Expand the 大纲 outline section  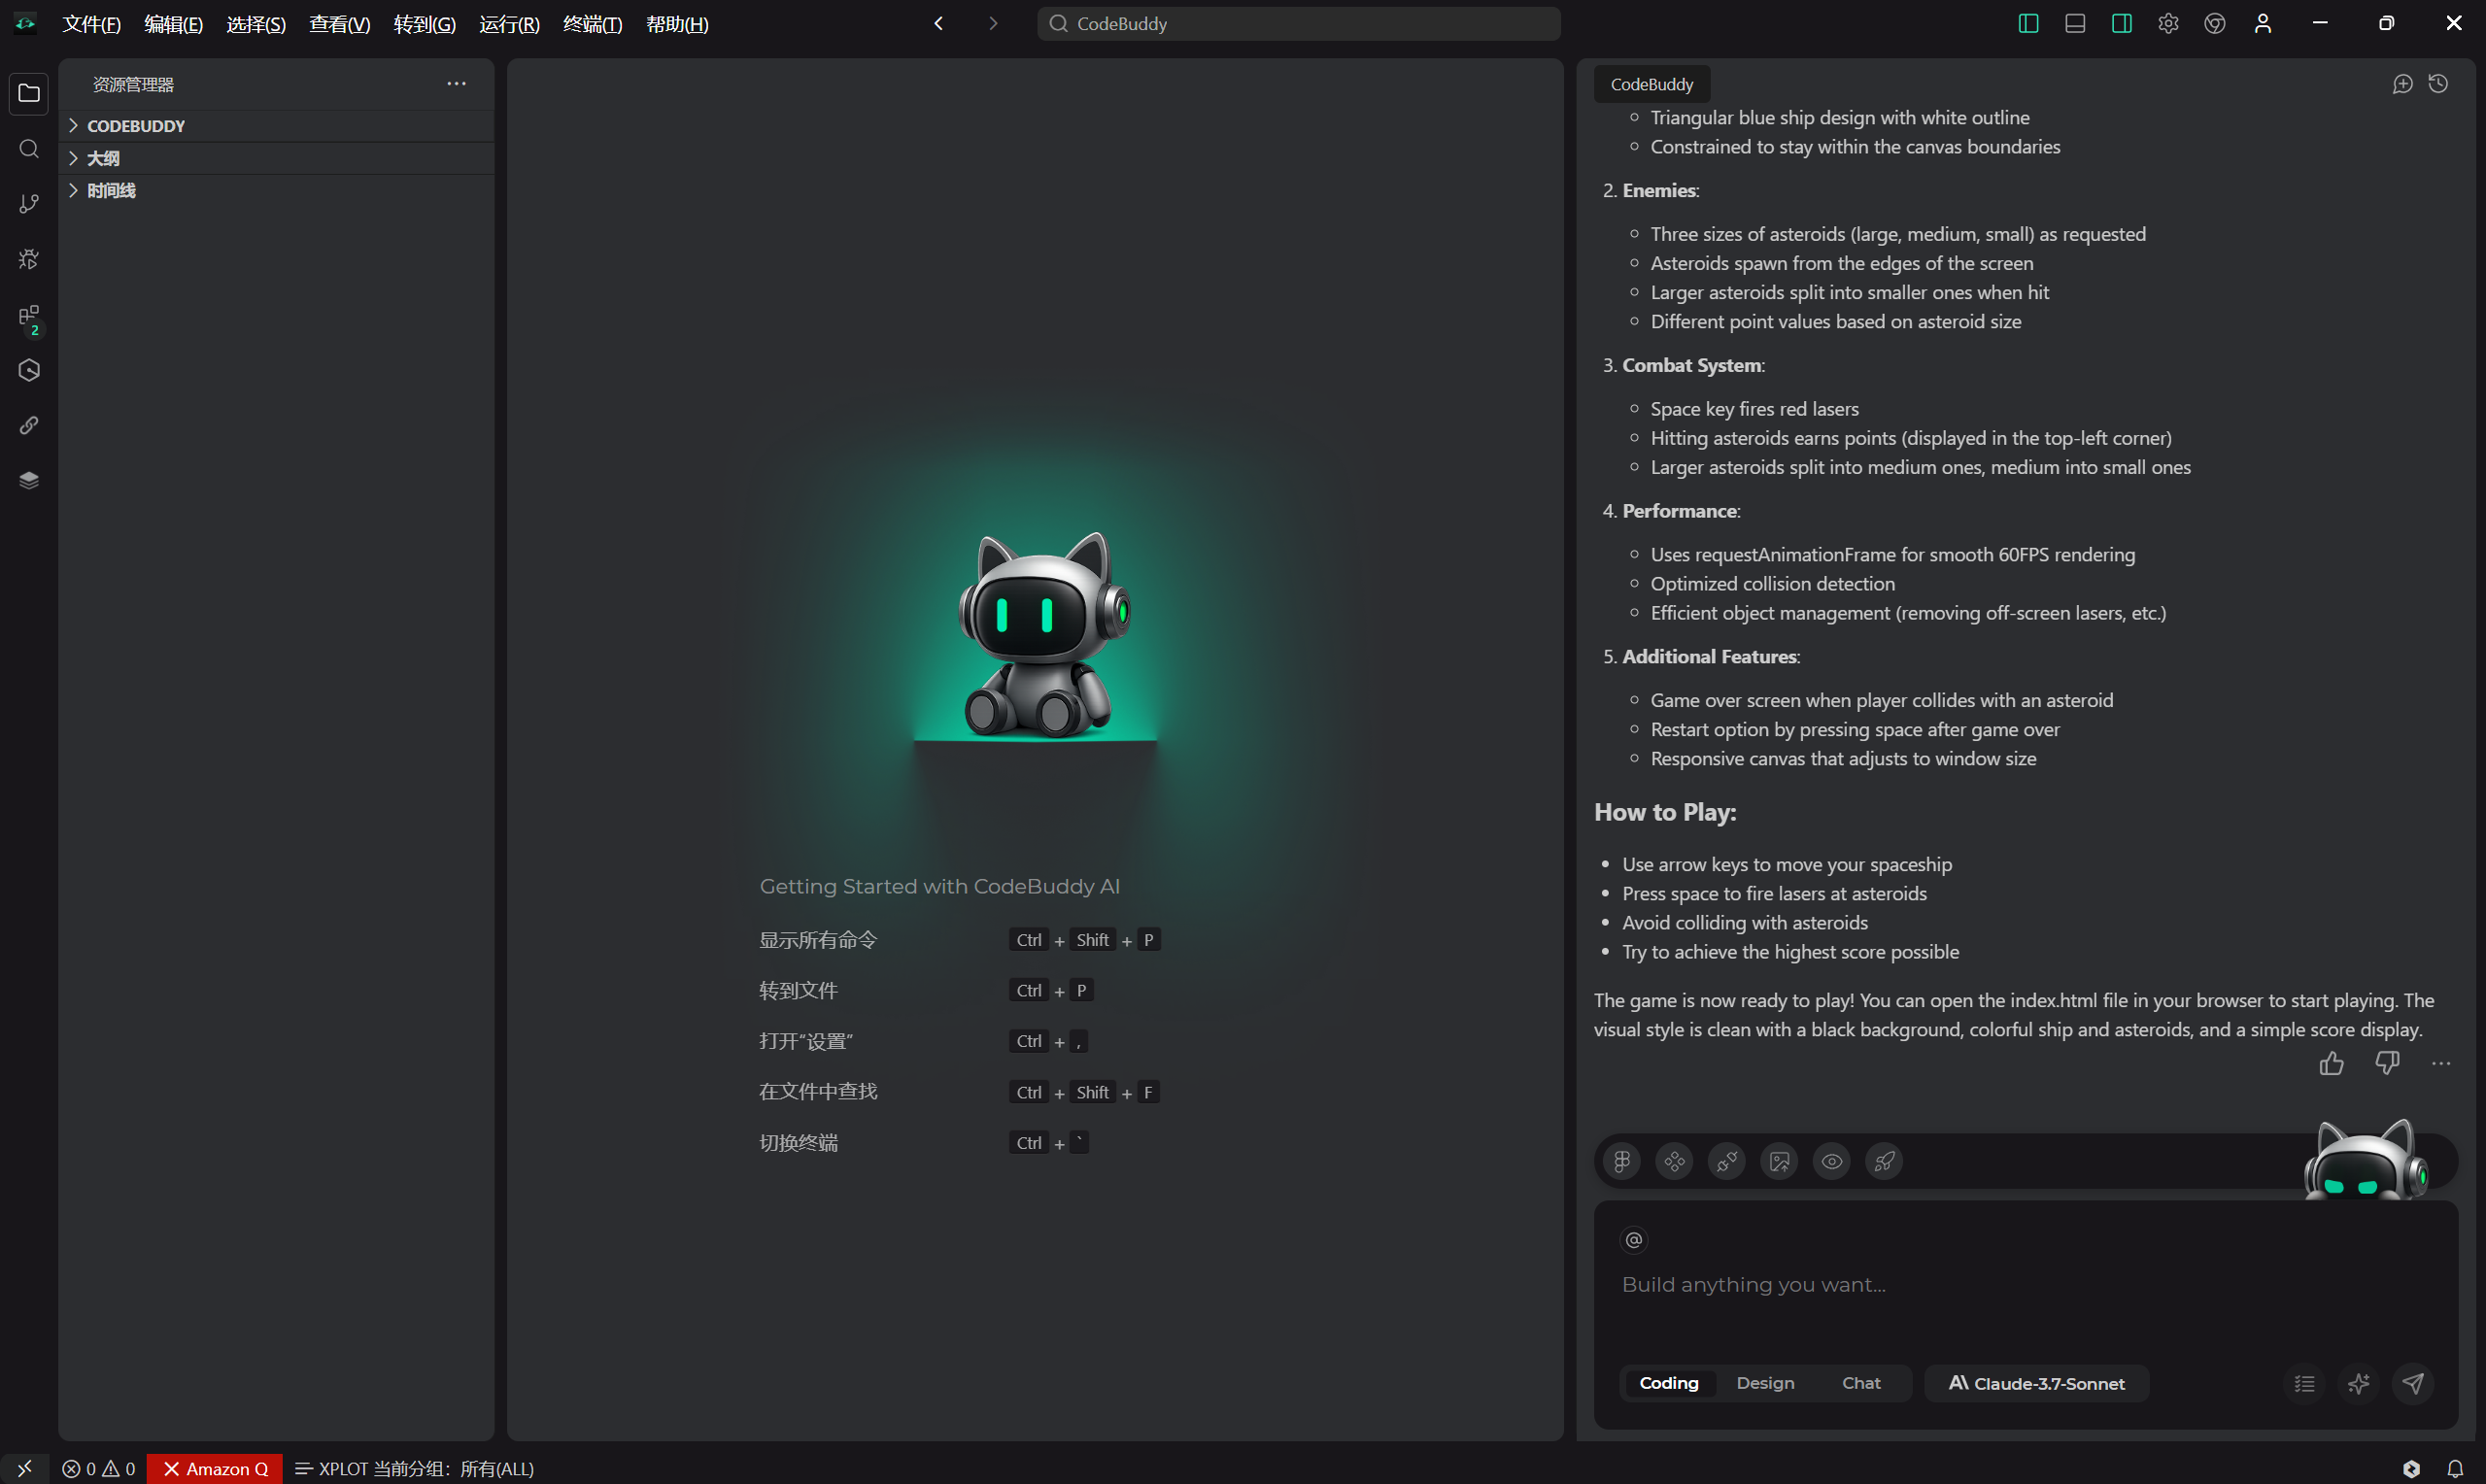pos(103,158)
